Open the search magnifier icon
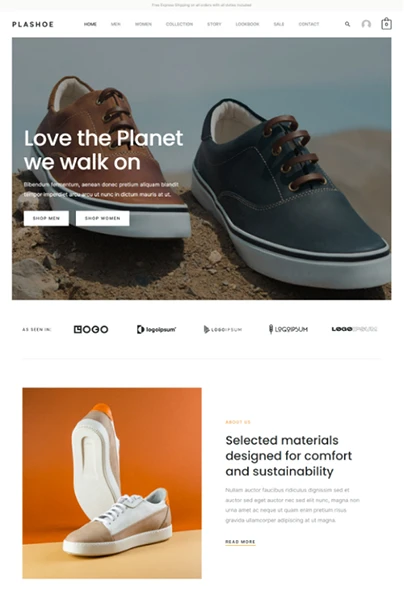The height and width of the screenshot is (600, 404). (x=347, y=24)
